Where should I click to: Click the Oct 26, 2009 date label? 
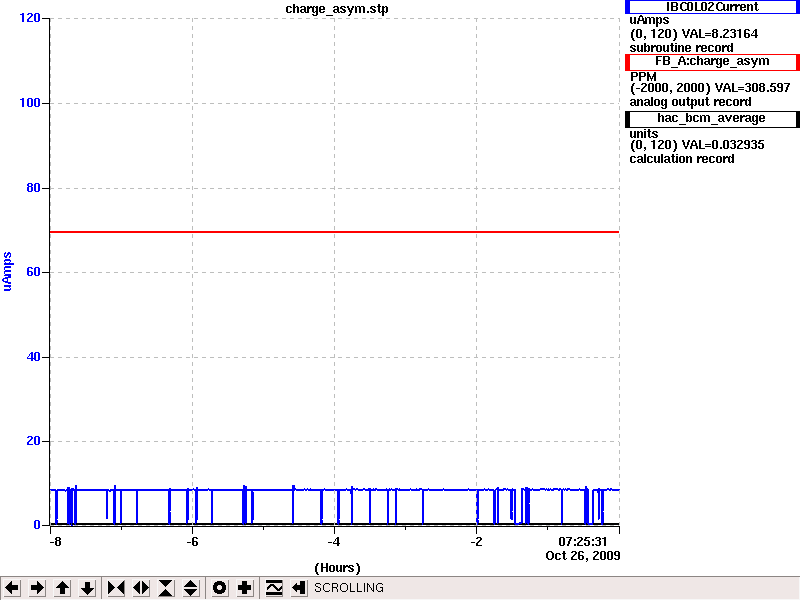[583, 556]
